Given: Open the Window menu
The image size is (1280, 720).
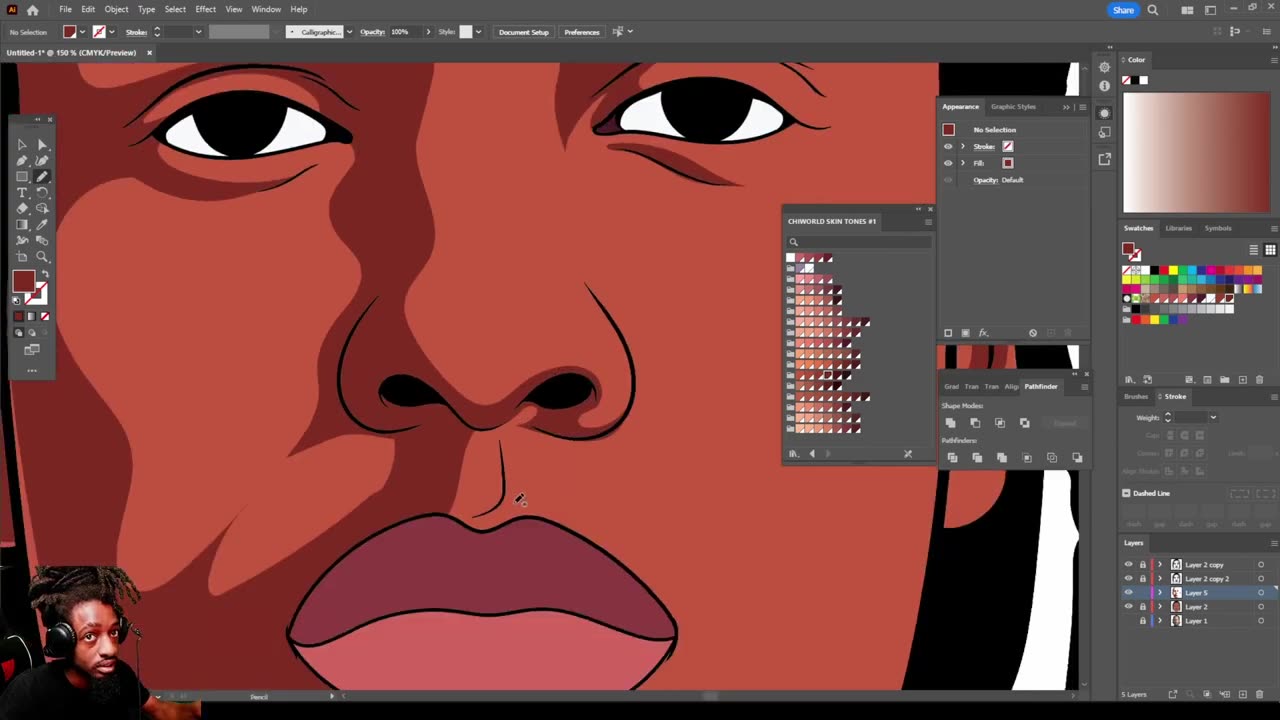Looking at the screenshot, I should (x=266, y=10).
